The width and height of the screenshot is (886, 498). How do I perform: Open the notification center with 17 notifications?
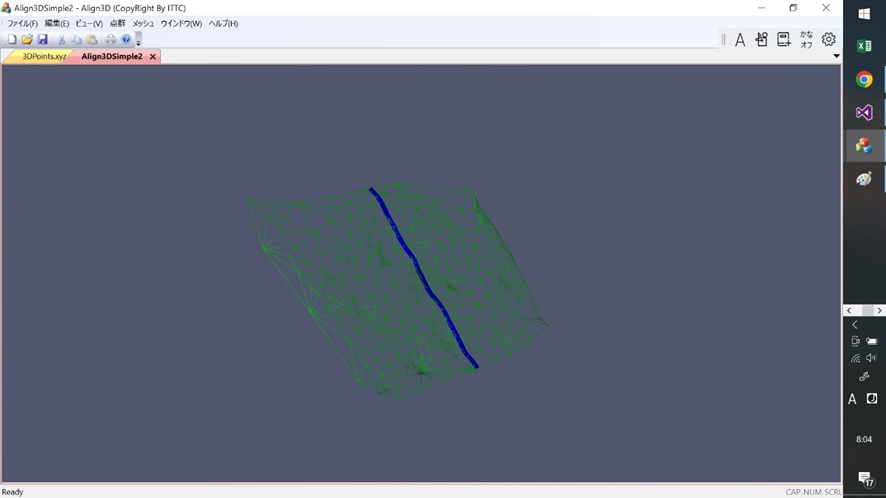[x=865, y=478]
